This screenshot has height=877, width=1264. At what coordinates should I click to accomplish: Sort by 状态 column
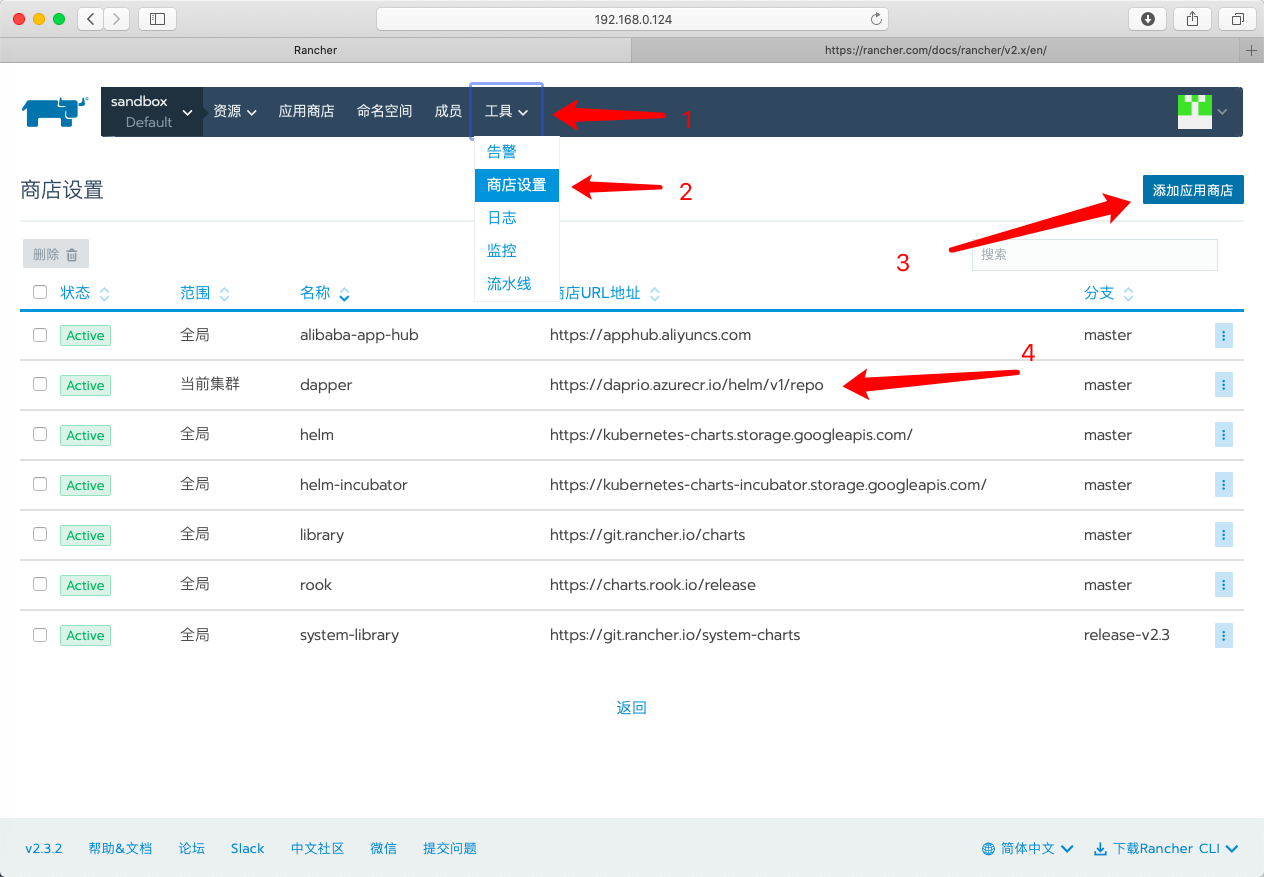(x=85, y=293)
